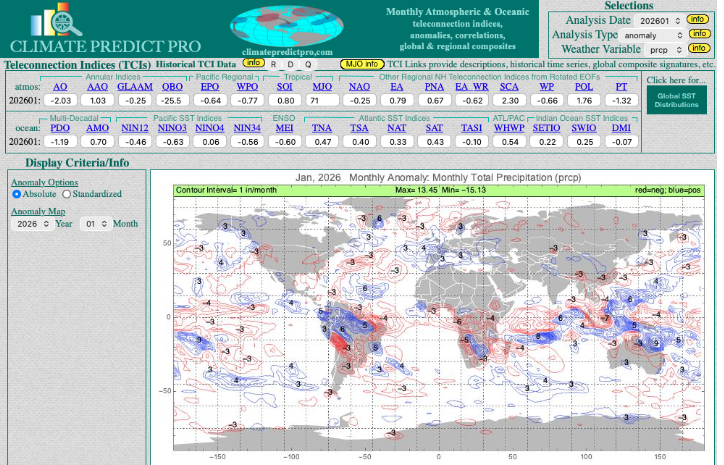Open info for Analysis Date
The image size is (724, 465).
pyautogui.click(x=698, y=20)
